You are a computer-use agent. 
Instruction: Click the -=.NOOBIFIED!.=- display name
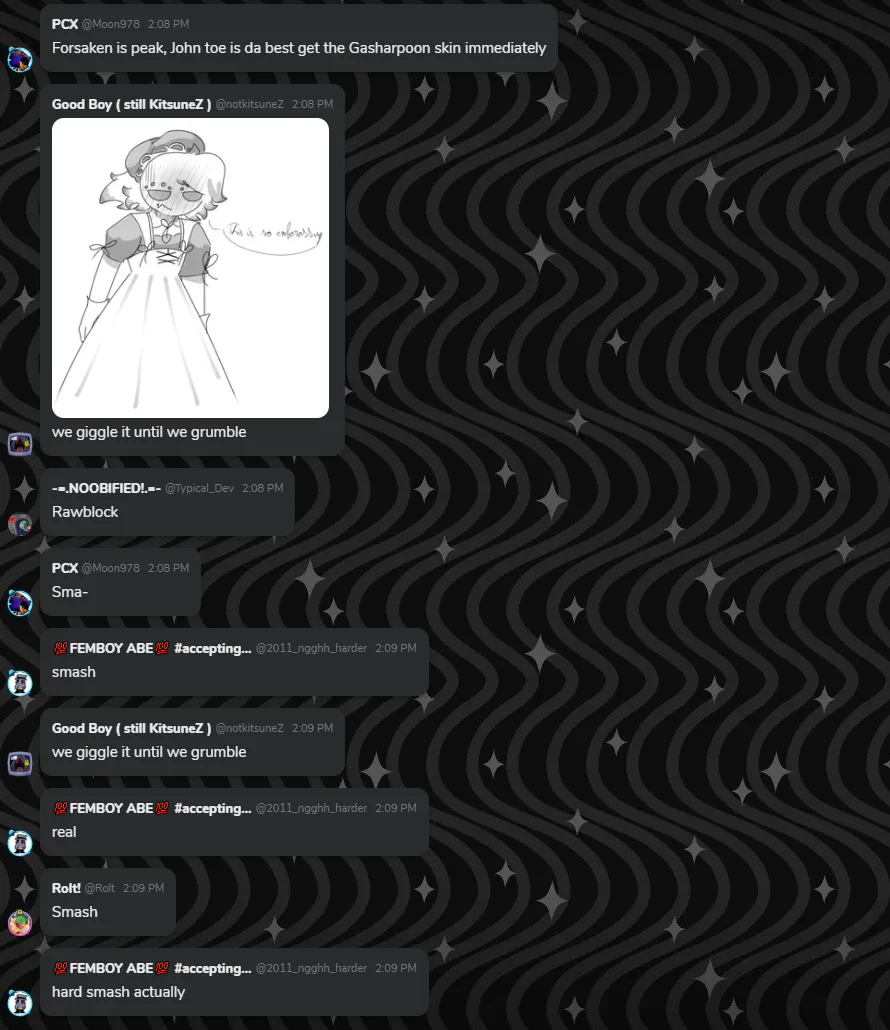[106, 488]
